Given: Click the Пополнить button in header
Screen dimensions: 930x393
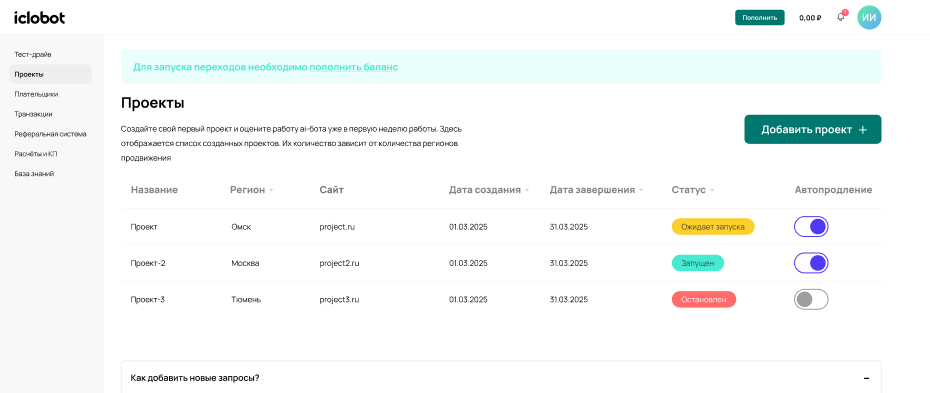Looking at the screenshot, I should click(x=760, y=18).
